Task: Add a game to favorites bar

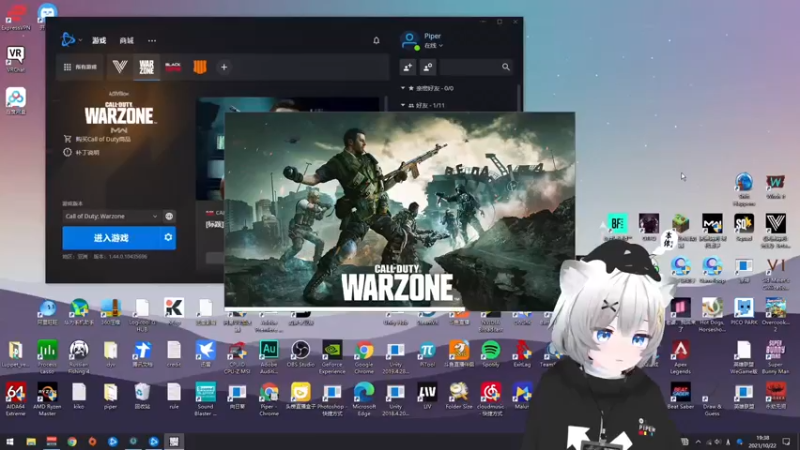Action: [224, 67]
